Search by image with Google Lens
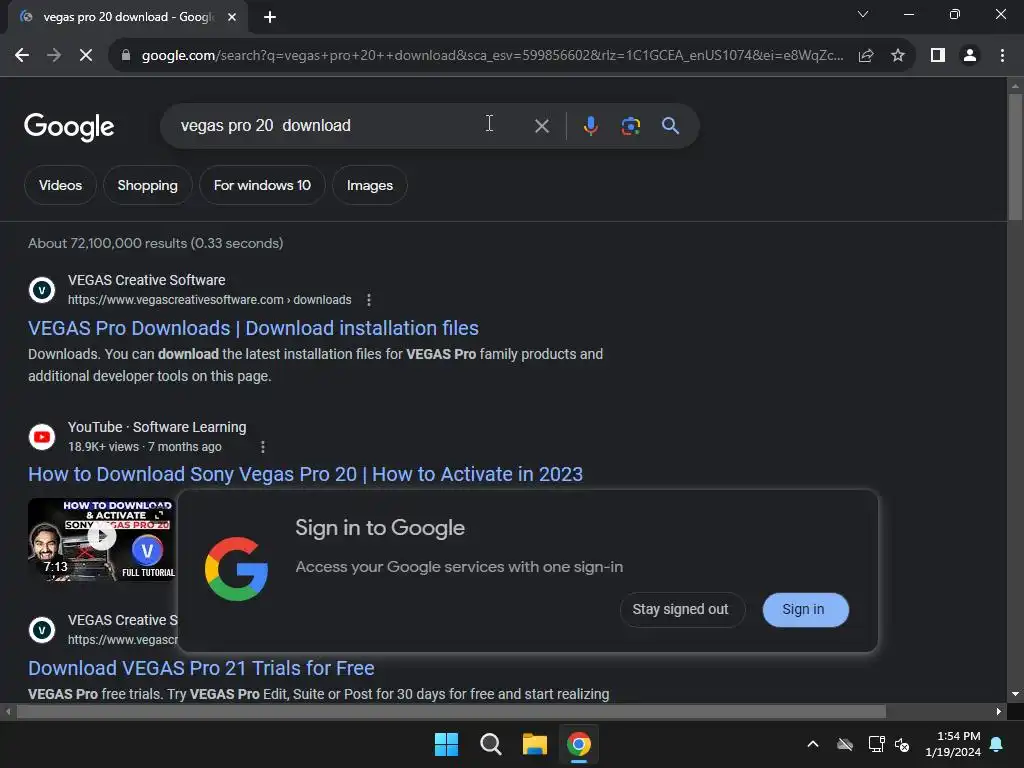The height and width of the screenshot is (768, 1024). [630, 125]
